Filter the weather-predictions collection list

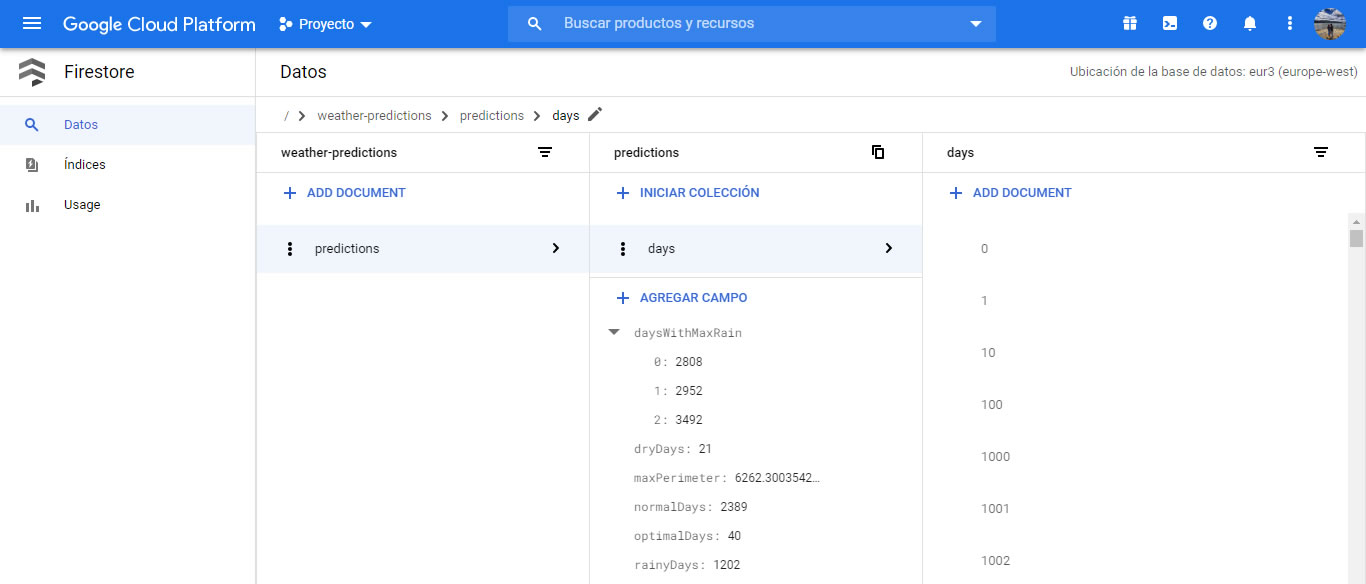(545, 152)
